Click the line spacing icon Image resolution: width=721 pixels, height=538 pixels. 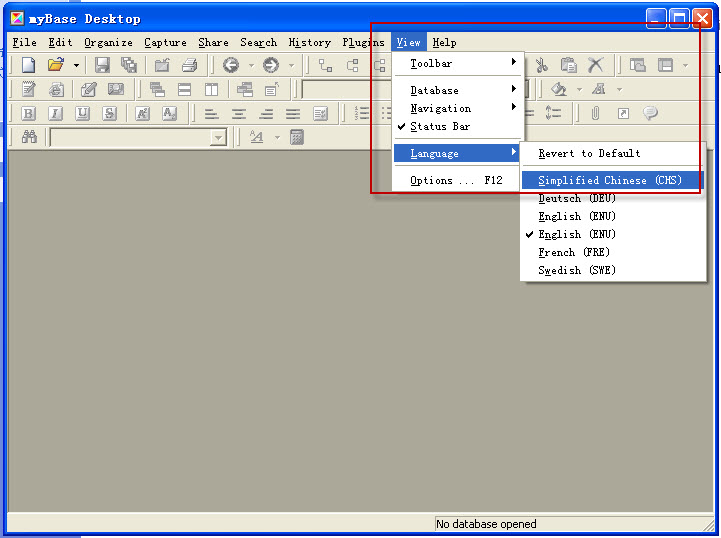tap(553, 113)
